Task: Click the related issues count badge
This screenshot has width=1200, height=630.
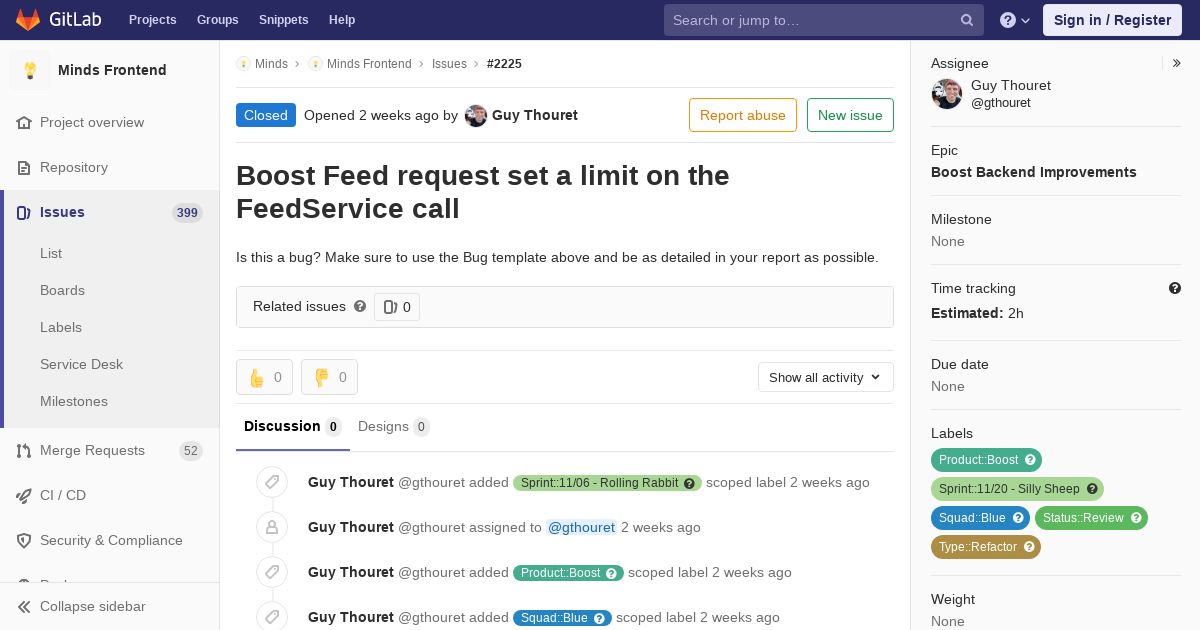Action: pos(397,307)
